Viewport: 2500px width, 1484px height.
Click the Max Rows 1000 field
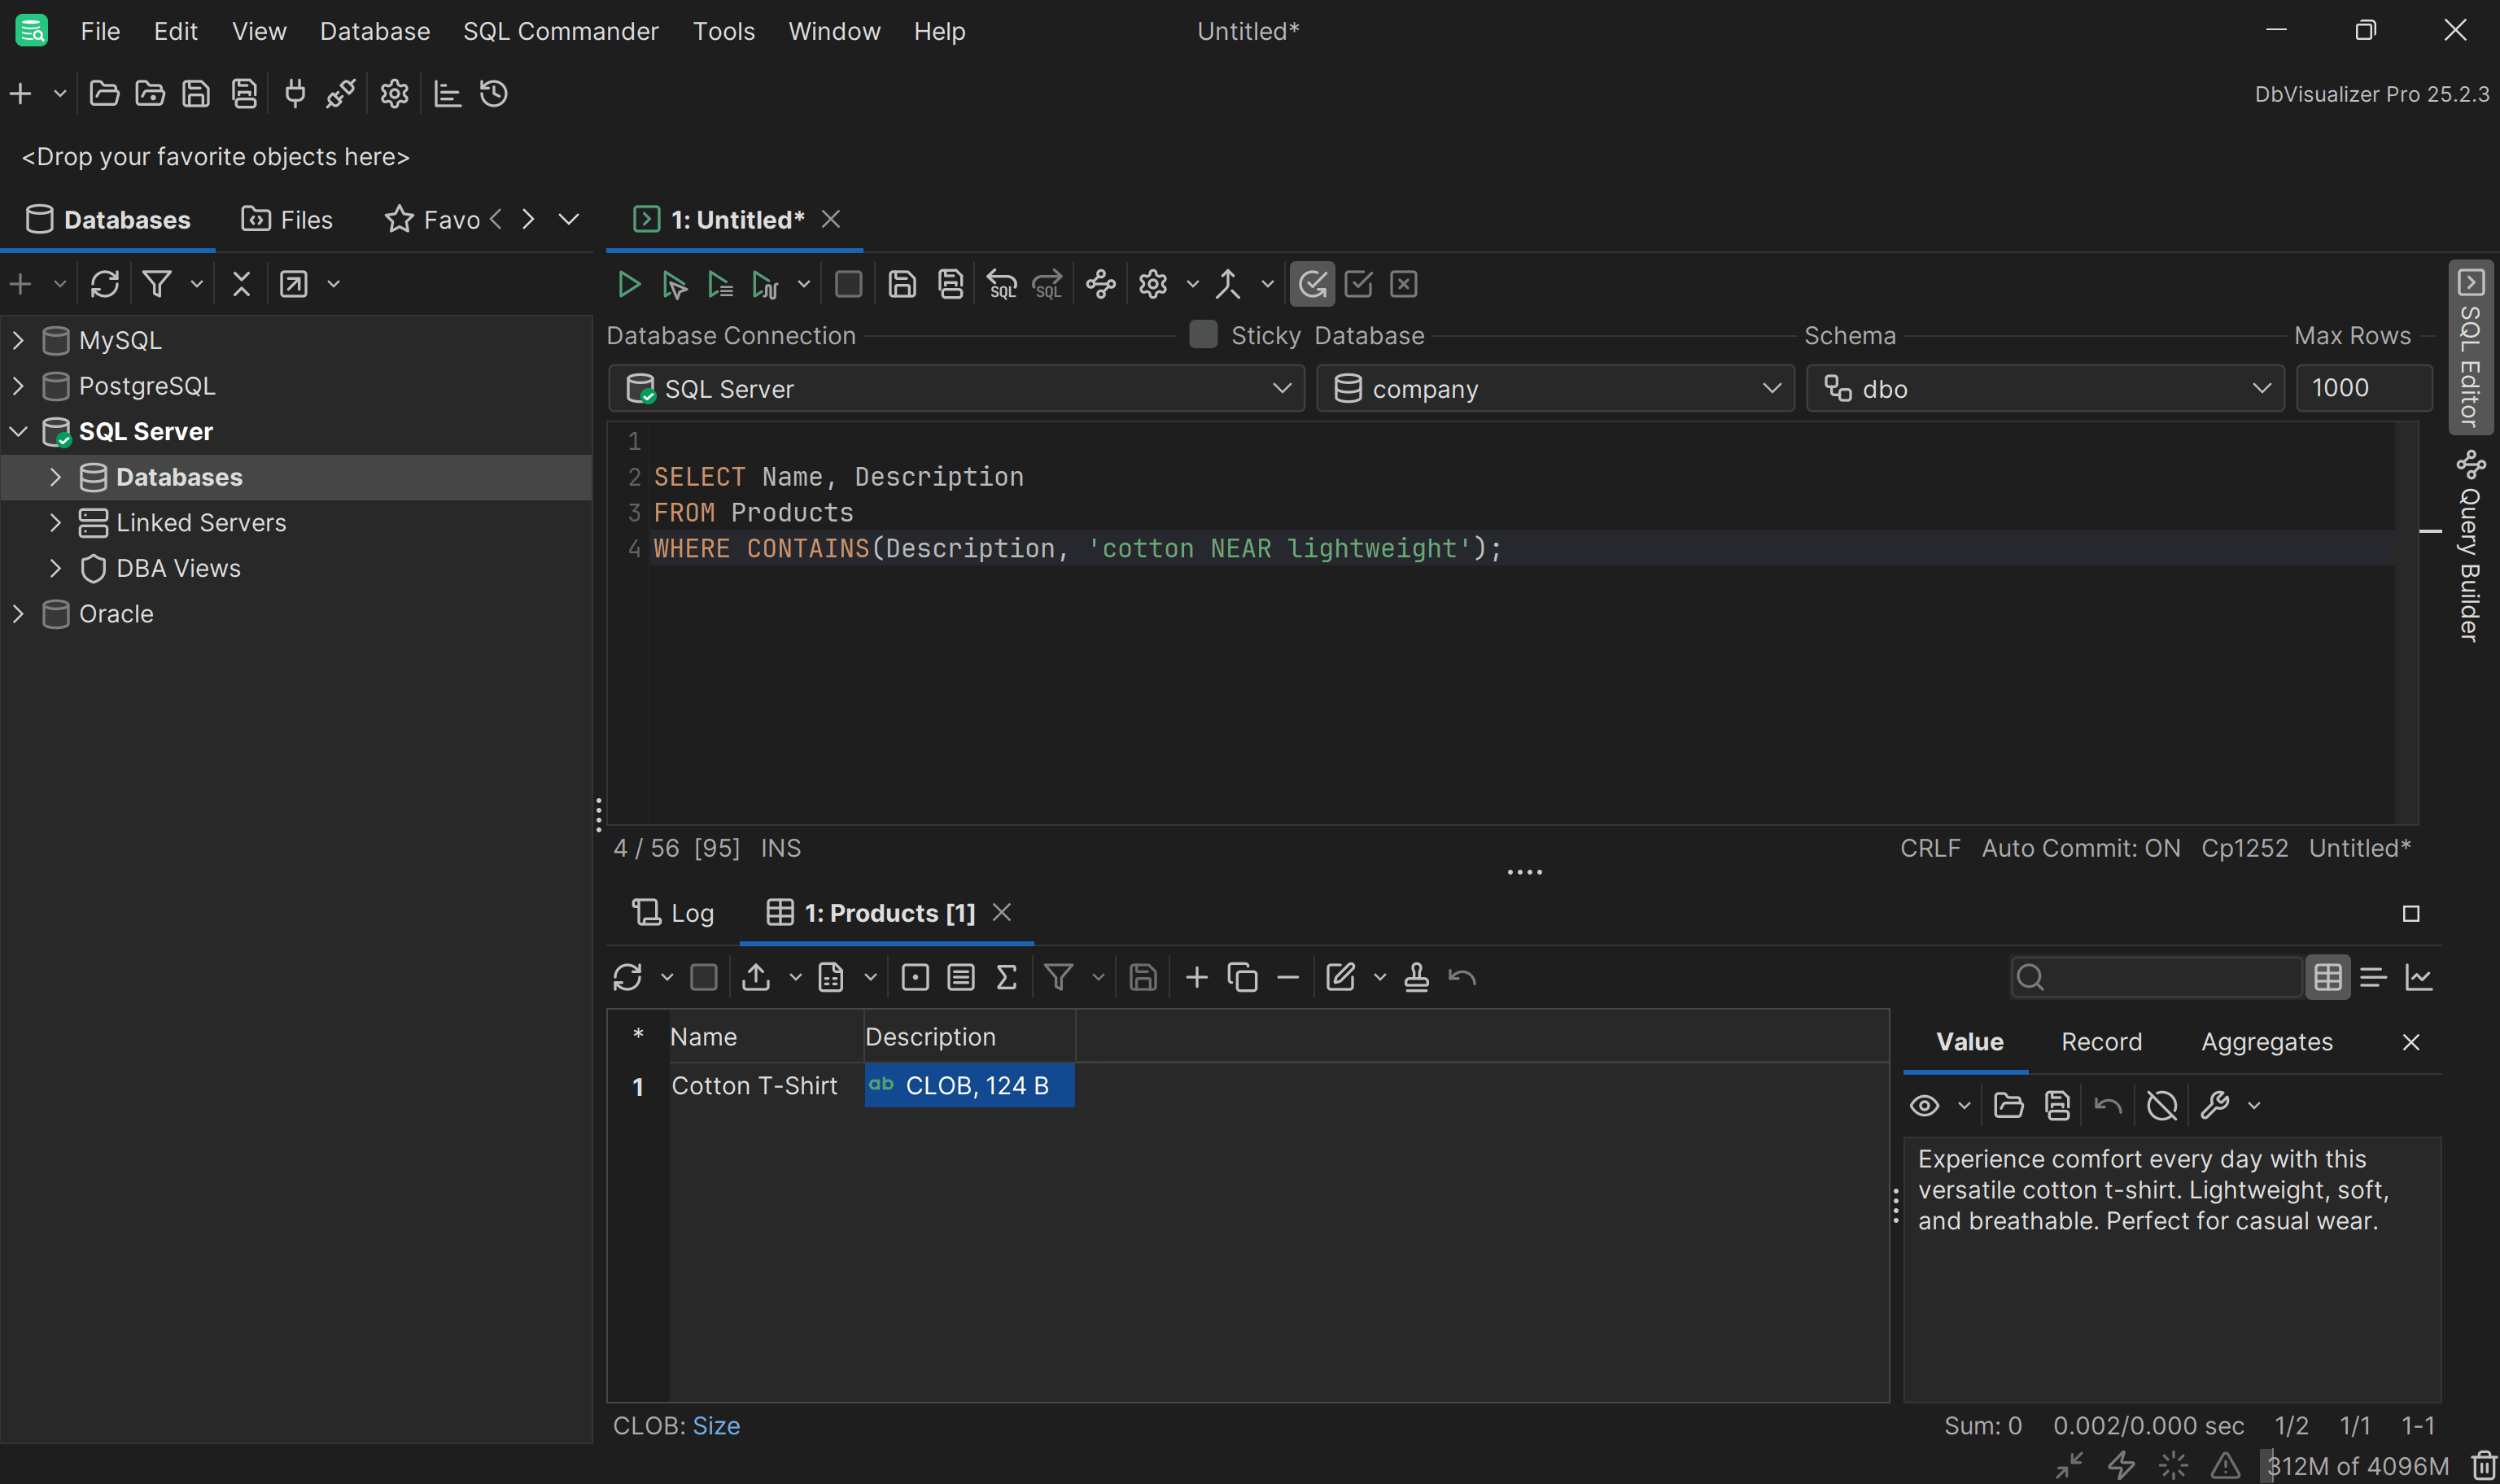pyautogui.click(x=2364, y=388)
